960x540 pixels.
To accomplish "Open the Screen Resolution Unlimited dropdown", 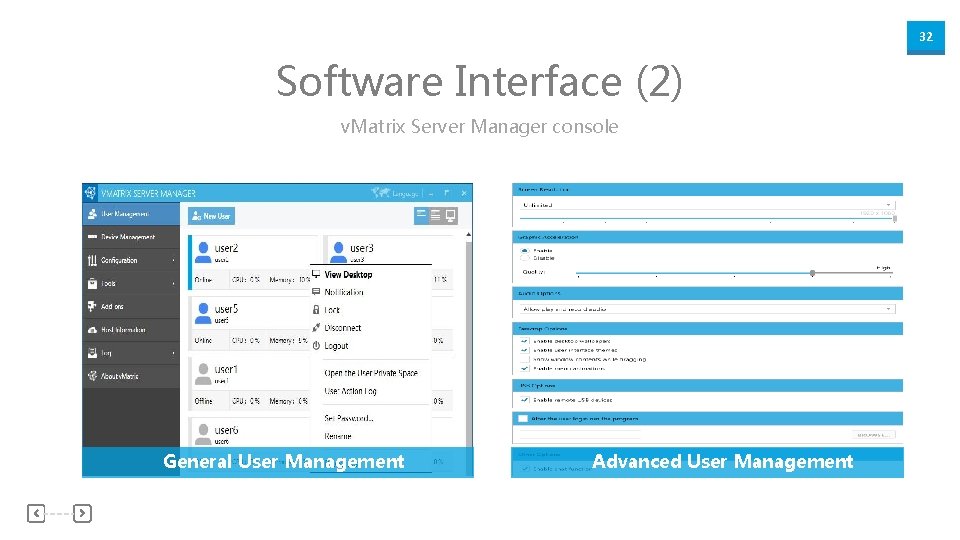I will coord(707,205).
